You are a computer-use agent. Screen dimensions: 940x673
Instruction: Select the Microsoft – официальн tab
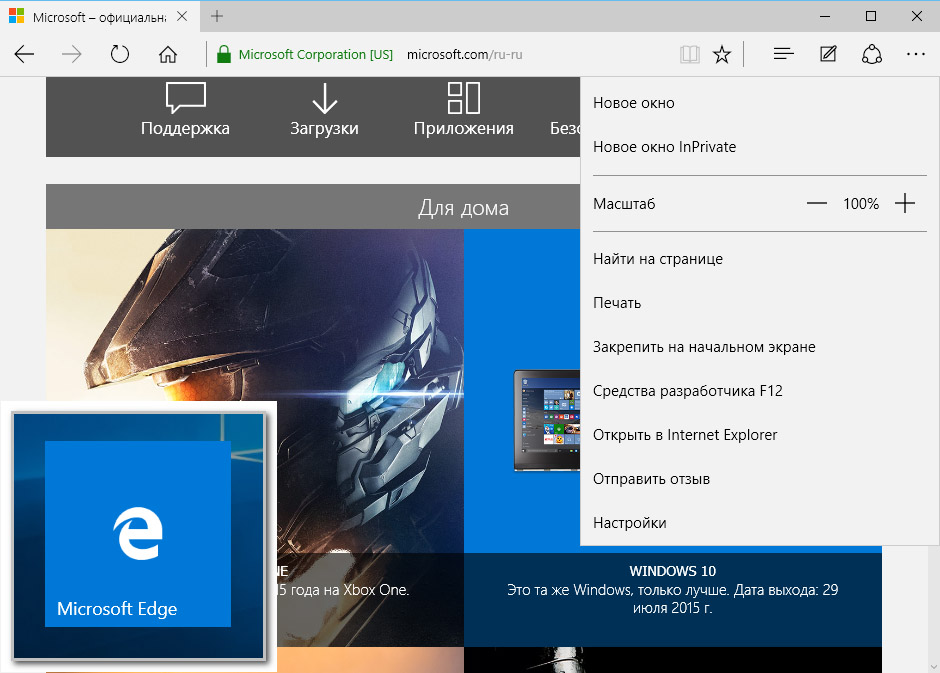(100, 17)
